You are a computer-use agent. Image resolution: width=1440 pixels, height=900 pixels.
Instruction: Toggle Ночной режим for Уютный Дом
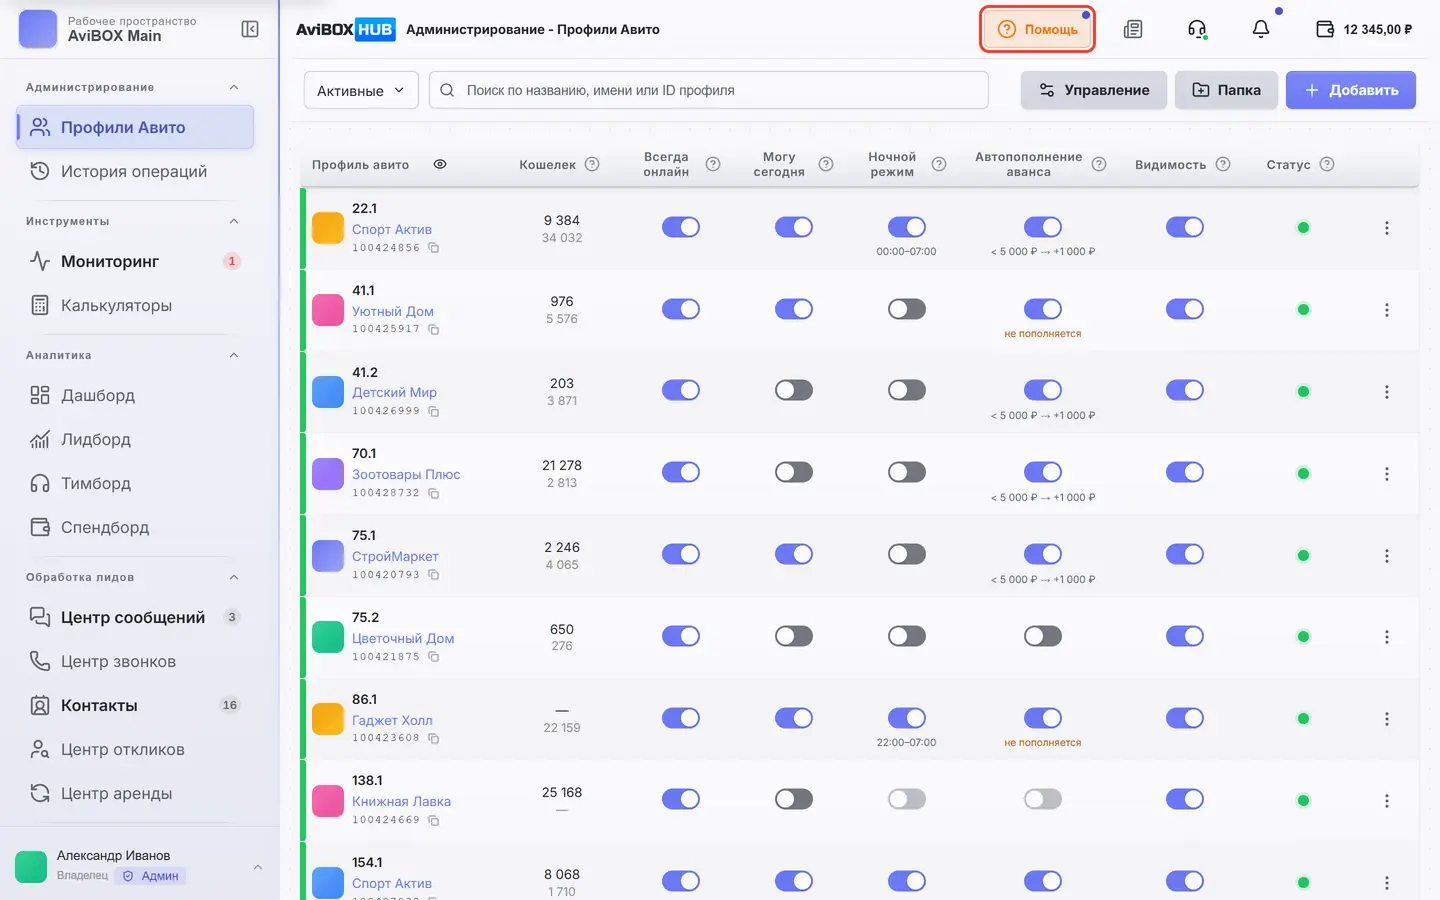(907, 309)
